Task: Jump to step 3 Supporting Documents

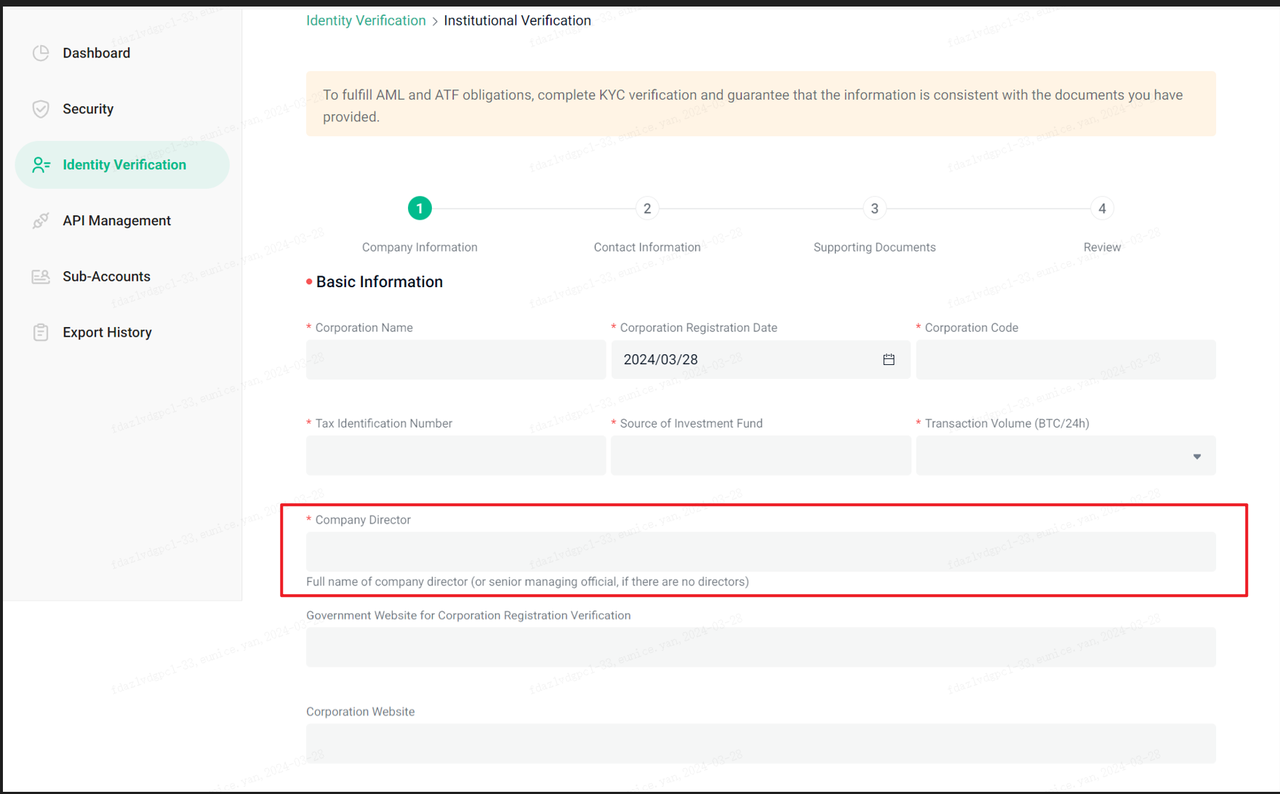Action: tap(874, 208)
